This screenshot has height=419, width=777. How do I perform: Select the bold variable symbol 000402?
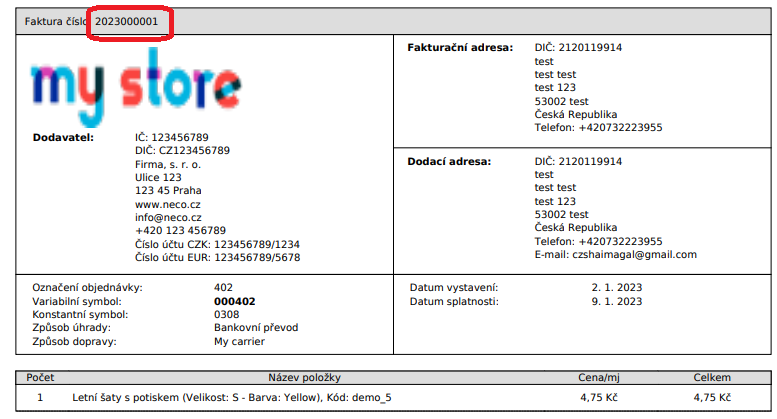coord(235,301)
